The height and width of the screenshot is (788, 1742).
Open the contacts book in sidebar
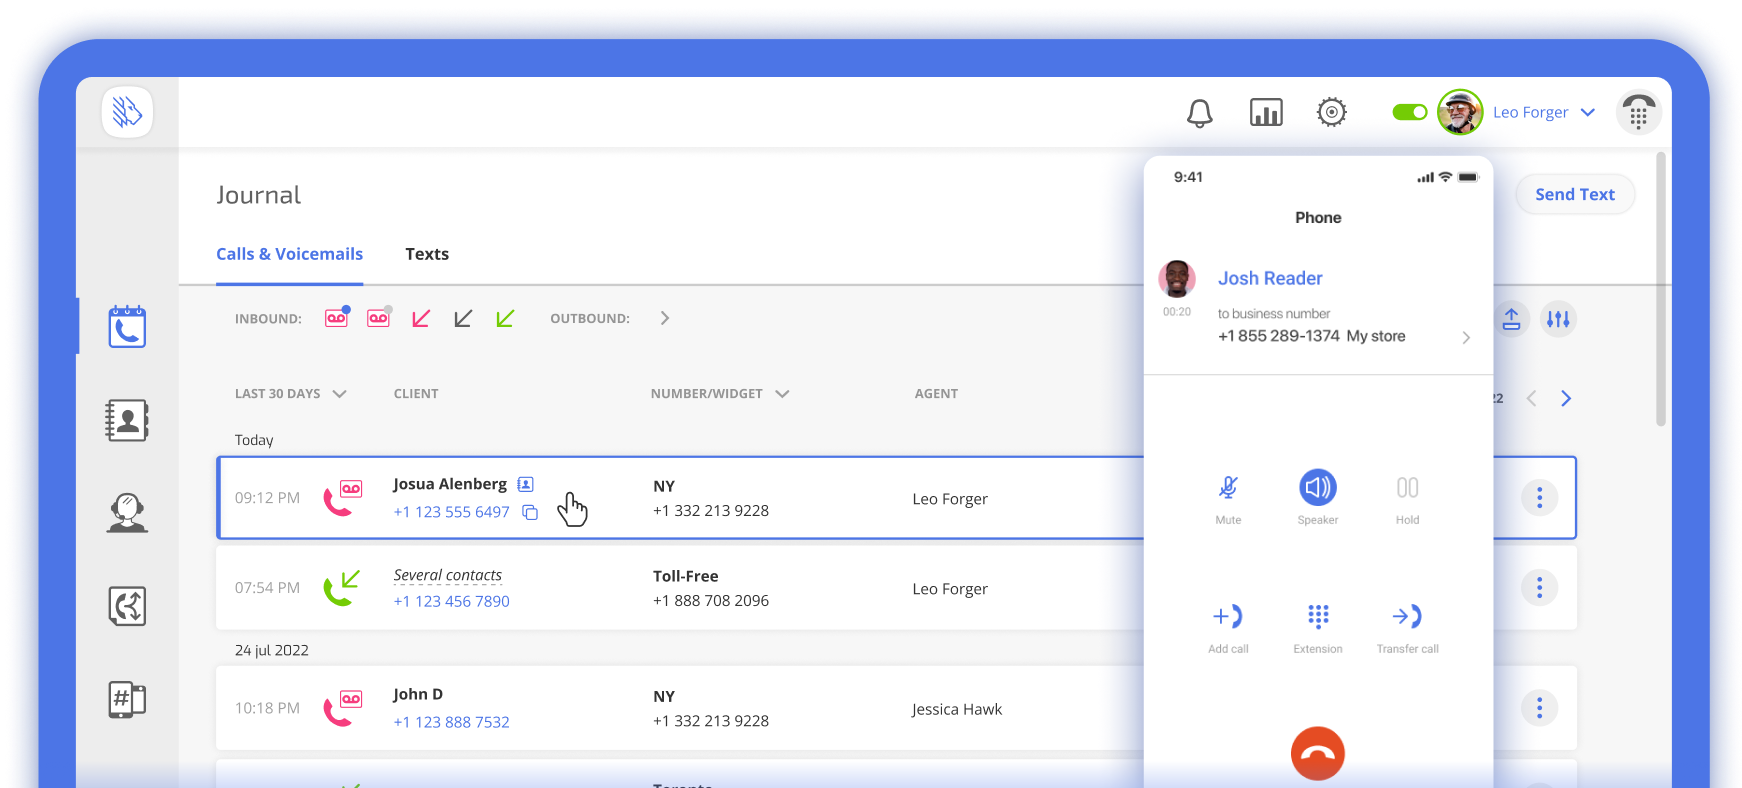point(127,420)
